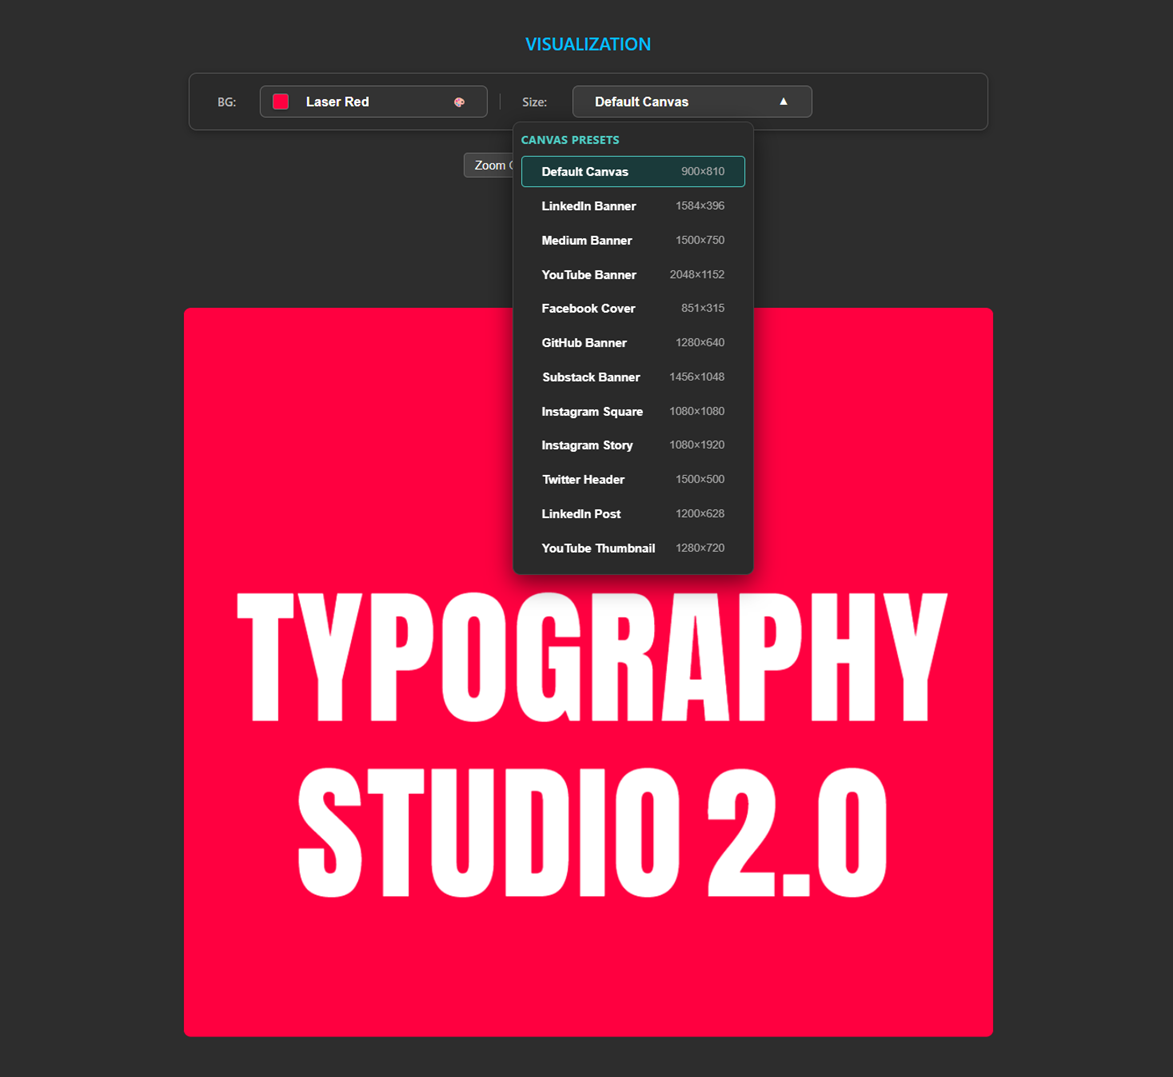Choose Facebook Cover canvas size
The image size is (1173, 1077).
click(632, 308)
